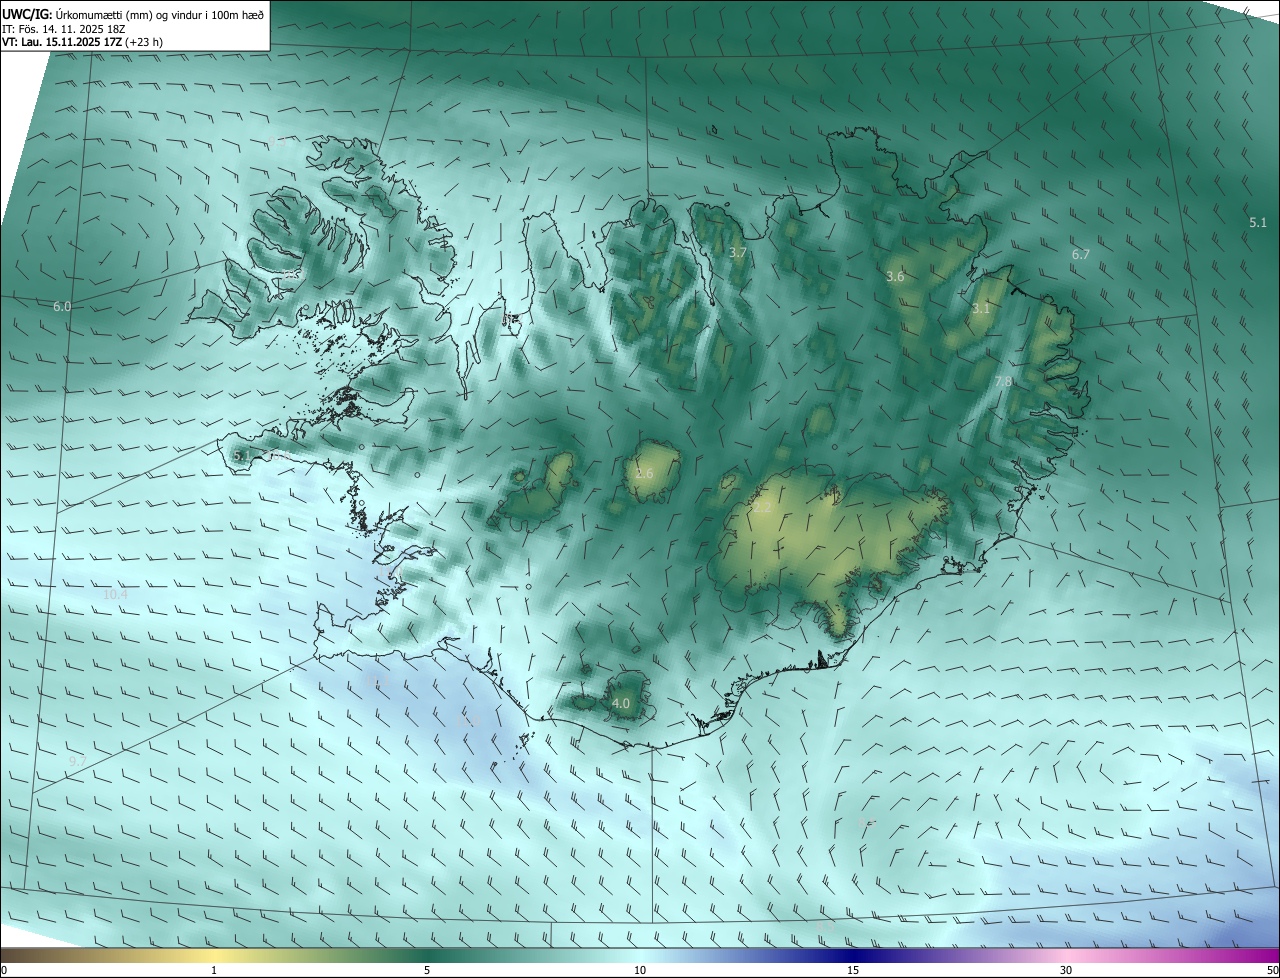Click the 2.2 value on Vatnajökull glacier
Viewport: 1280px width, 978px height.
(x=762, y=508)
